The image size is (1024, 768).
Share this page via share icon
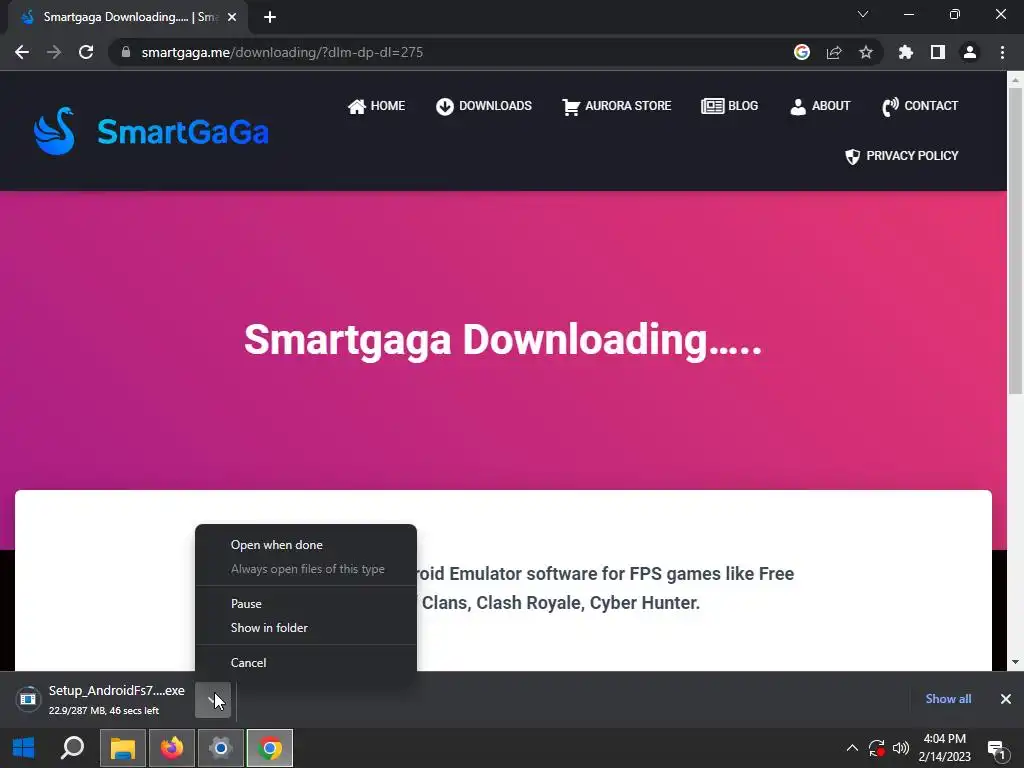coord(834,52)
